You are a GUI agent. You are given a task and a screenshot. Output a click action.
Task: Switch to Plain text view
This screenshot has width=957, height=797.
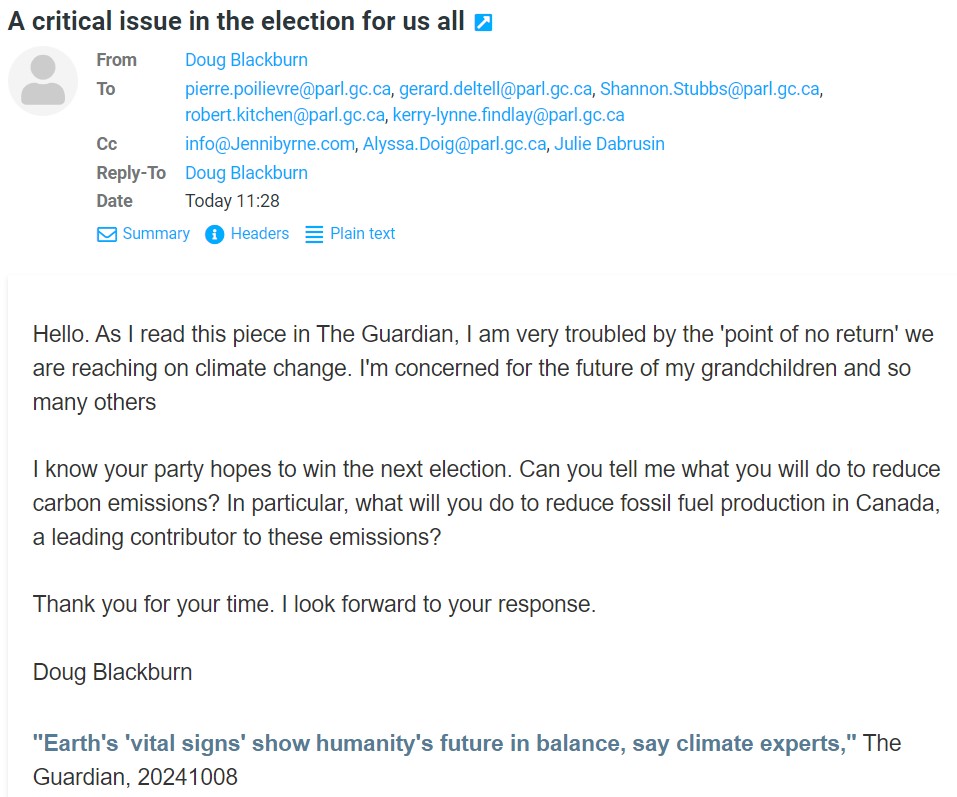(362, 234)
